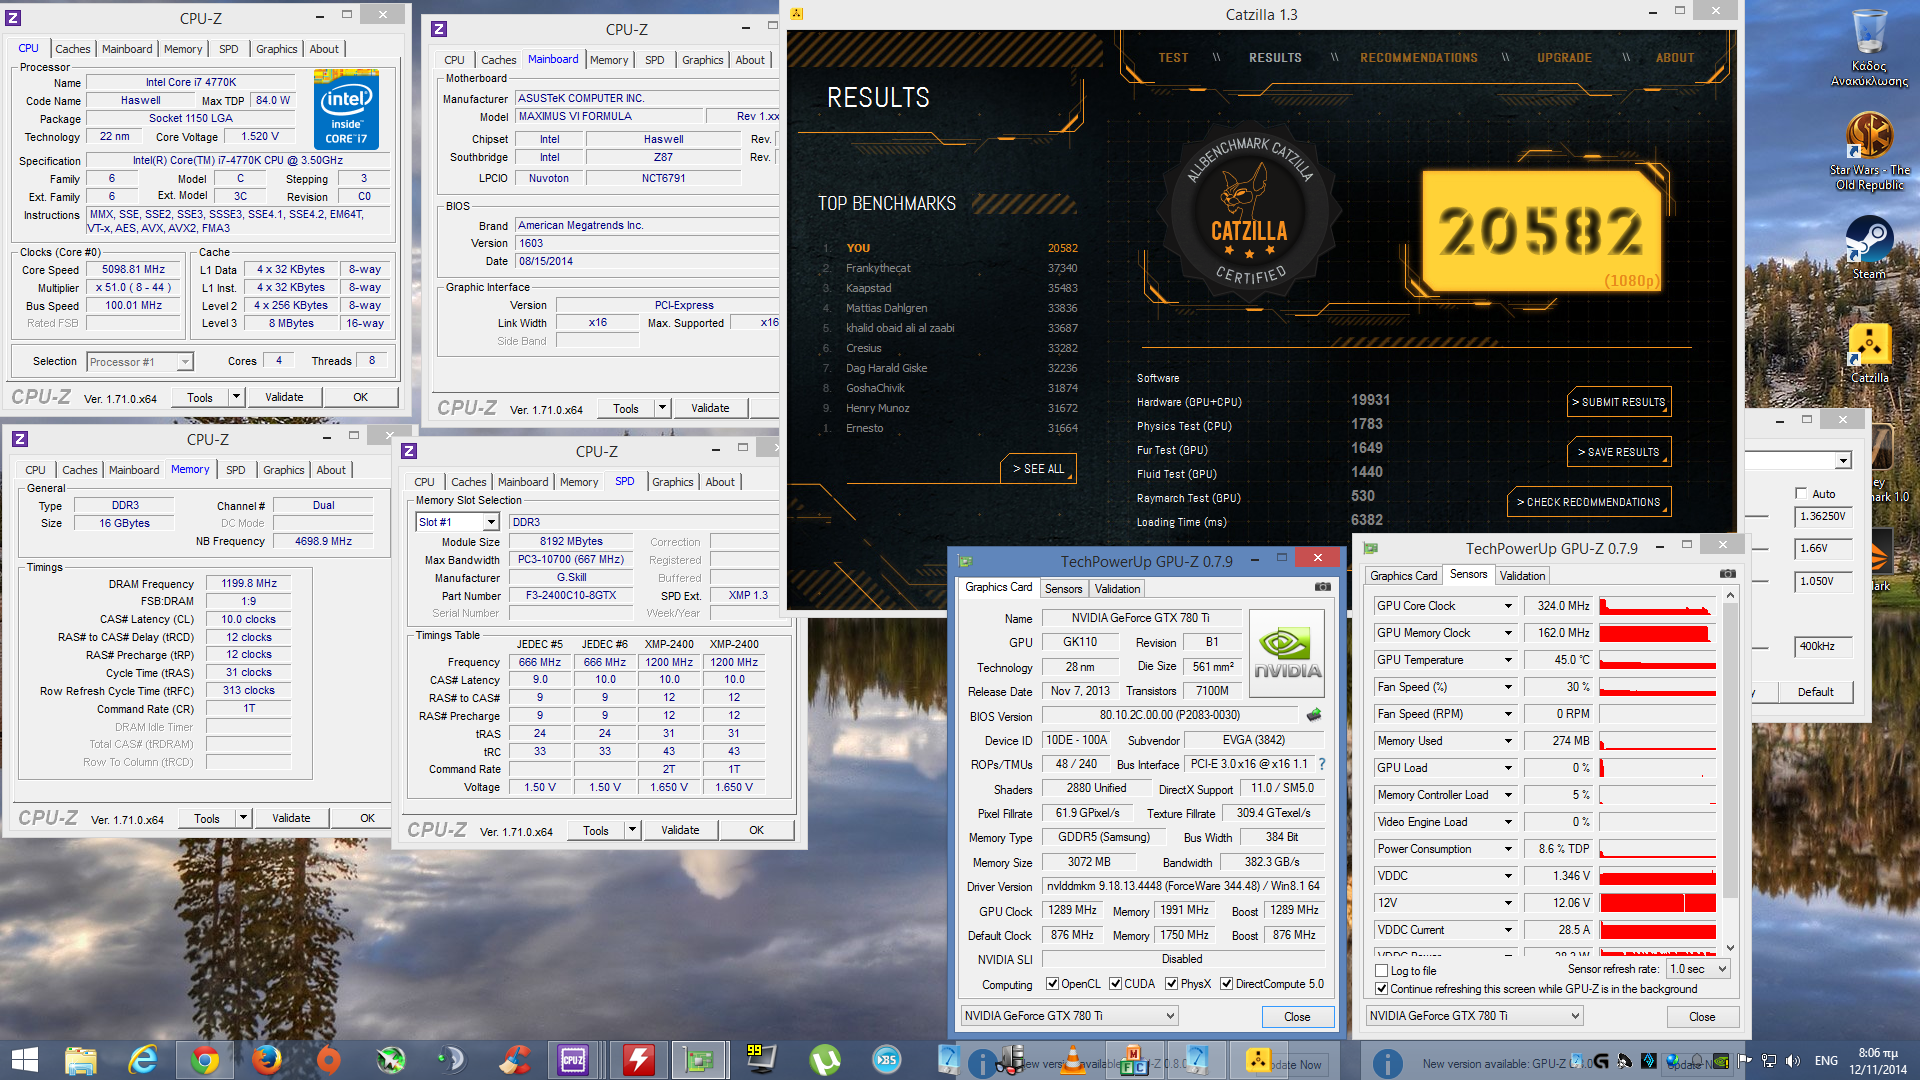Uncheck Continue refreshing while in background
This screenshot has width=1920, height=1080.
pos(1382,989)
